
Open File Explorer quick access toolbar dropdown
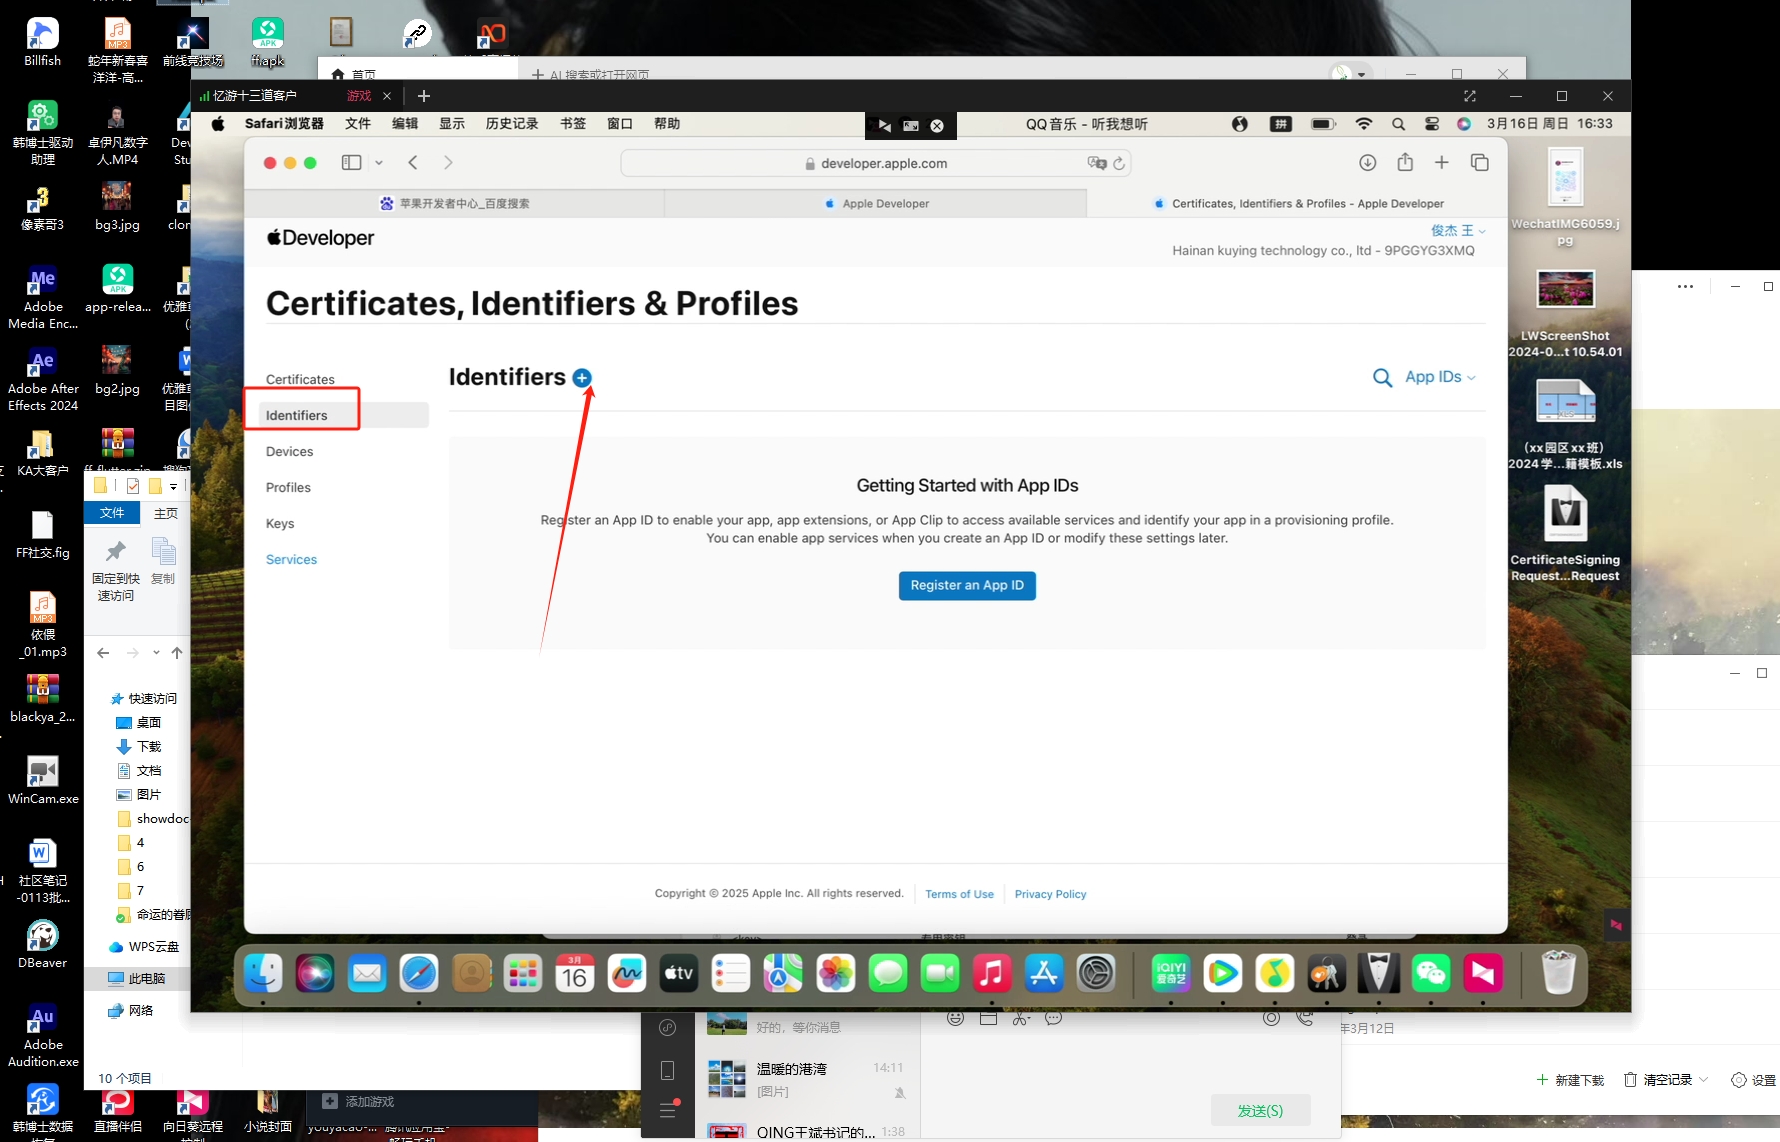(x=173, y=486)
